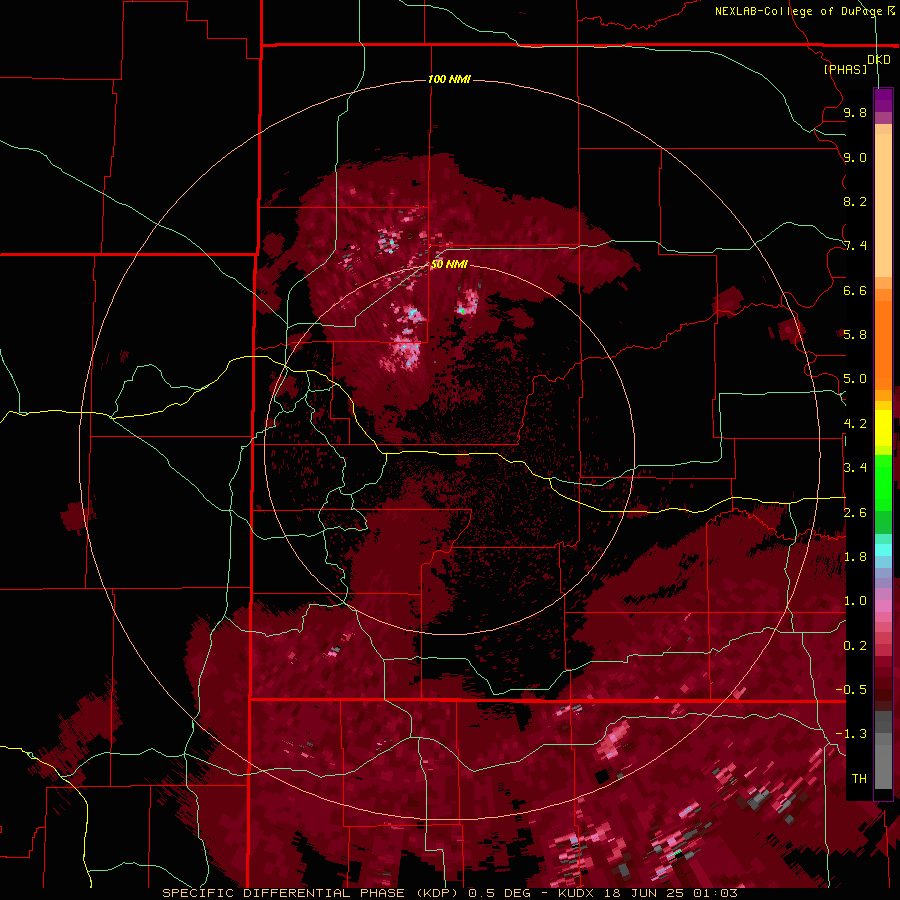Click the NEXLAB-College of DuPage watermark text
This screenshot has height=900, width=900.
pos(804,11)
